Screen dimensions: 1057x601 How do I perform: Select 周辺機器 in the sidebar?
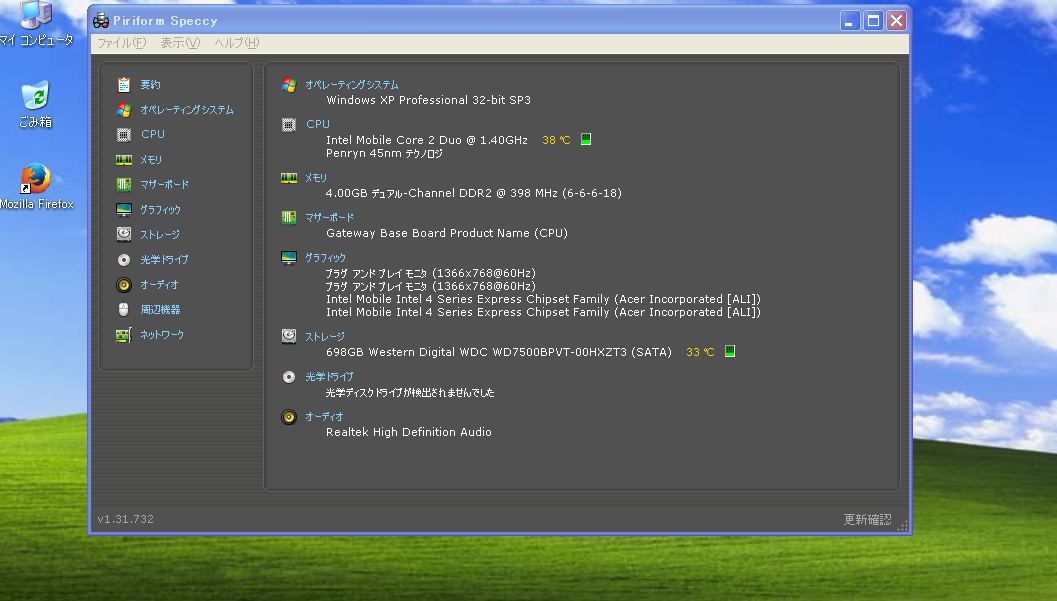coord(160,309)
